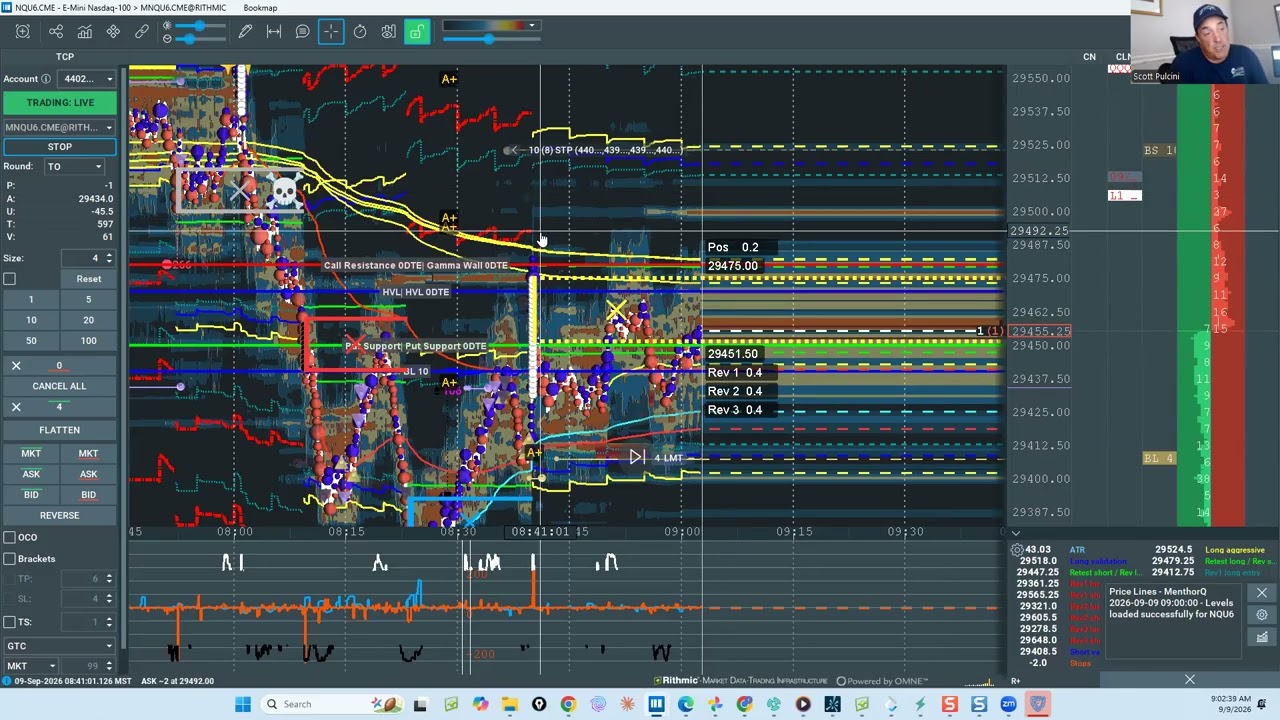The width and height of the screenshot is (1280, 720).
Task: Open the chart indicators icon
Action: (85, 32)
